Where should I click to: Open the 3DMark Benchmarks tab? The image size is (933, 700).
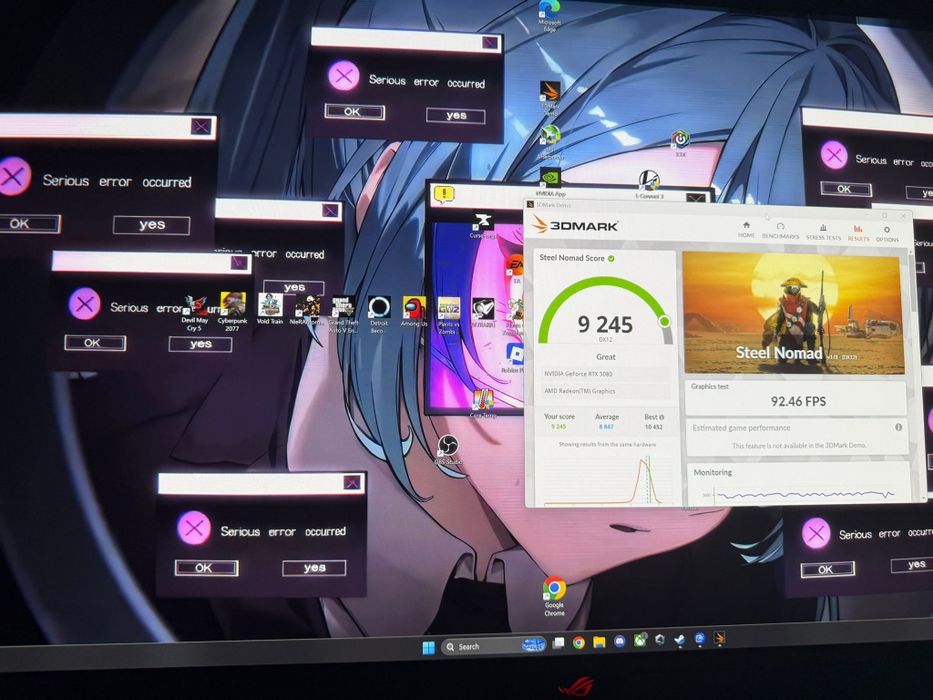[780, 231]
